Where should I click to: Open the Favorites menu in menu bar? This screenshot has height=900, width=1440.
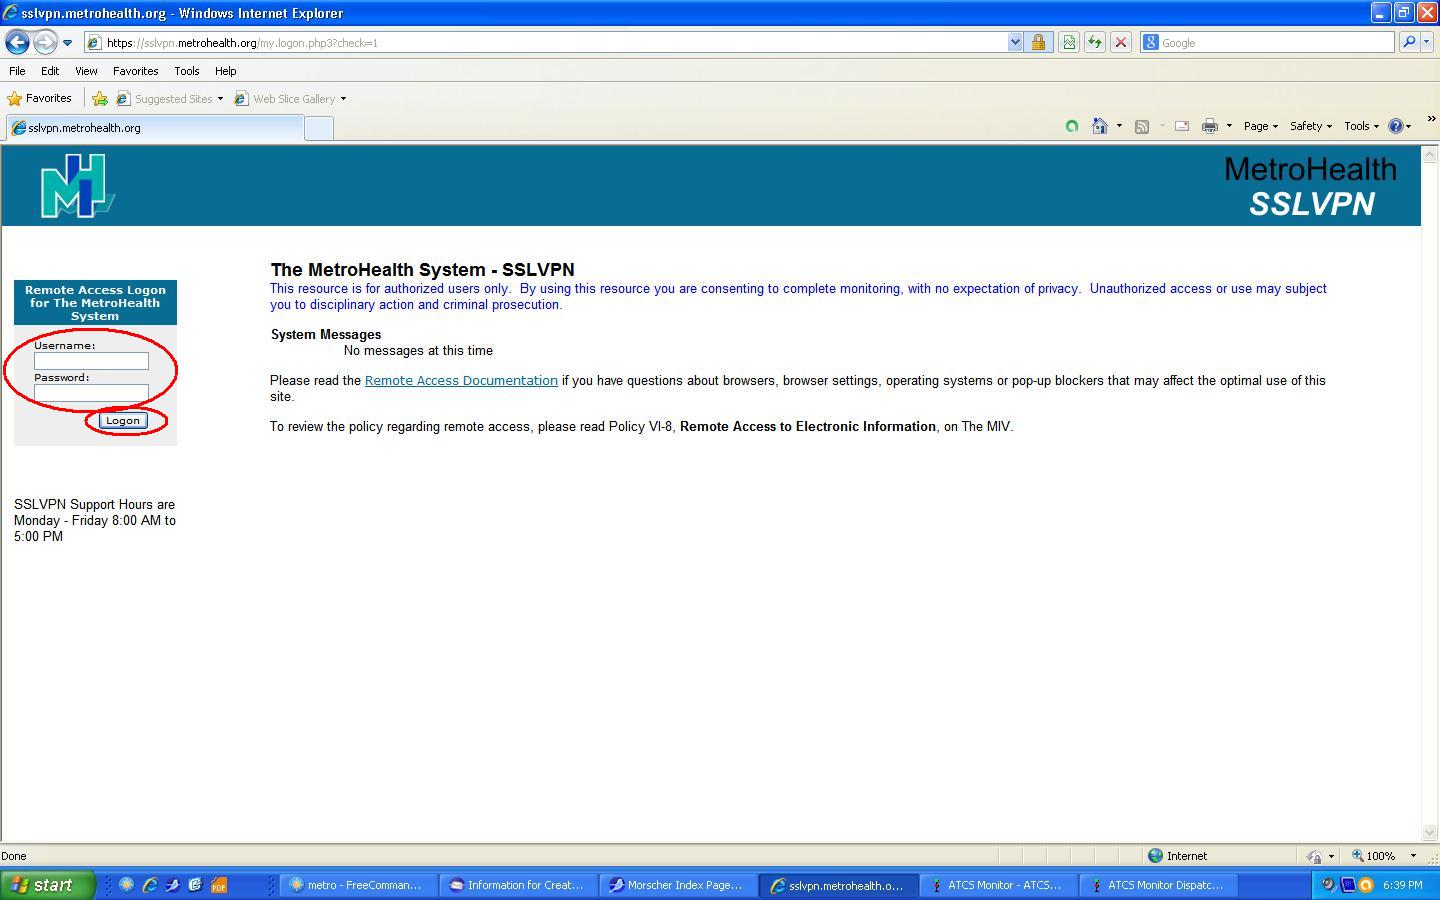[x=135, y=71]
